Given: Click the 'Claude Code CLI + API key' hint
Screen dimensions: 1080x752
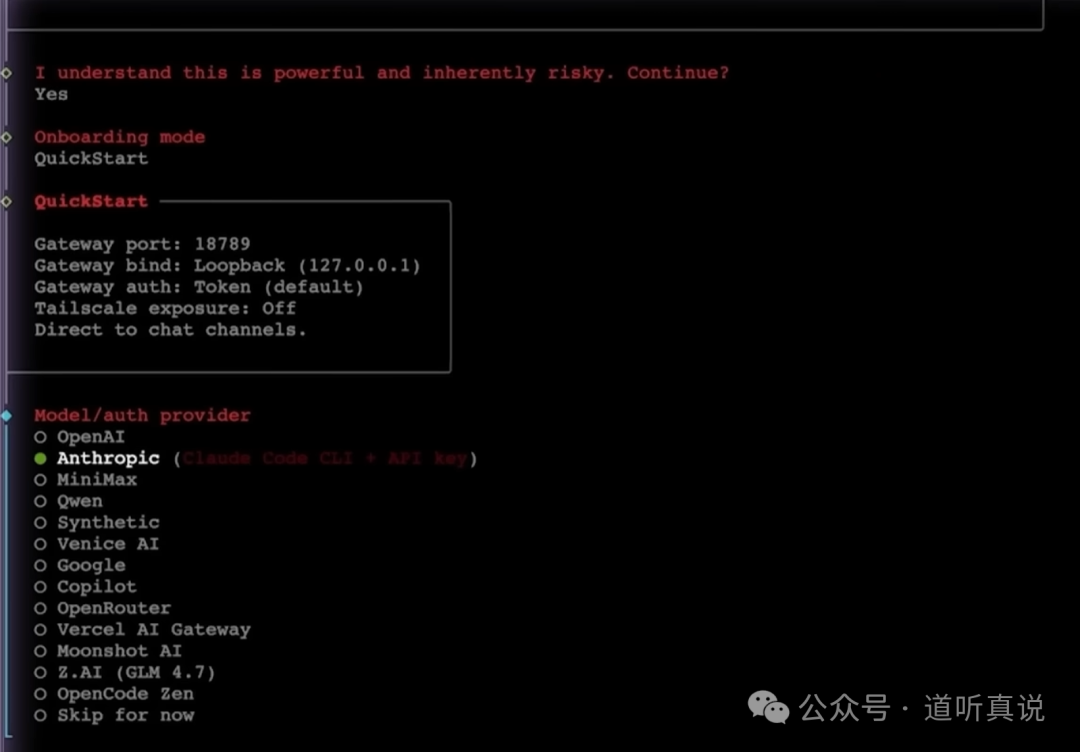Looking at the screenshot, I should tap(325, 458).
